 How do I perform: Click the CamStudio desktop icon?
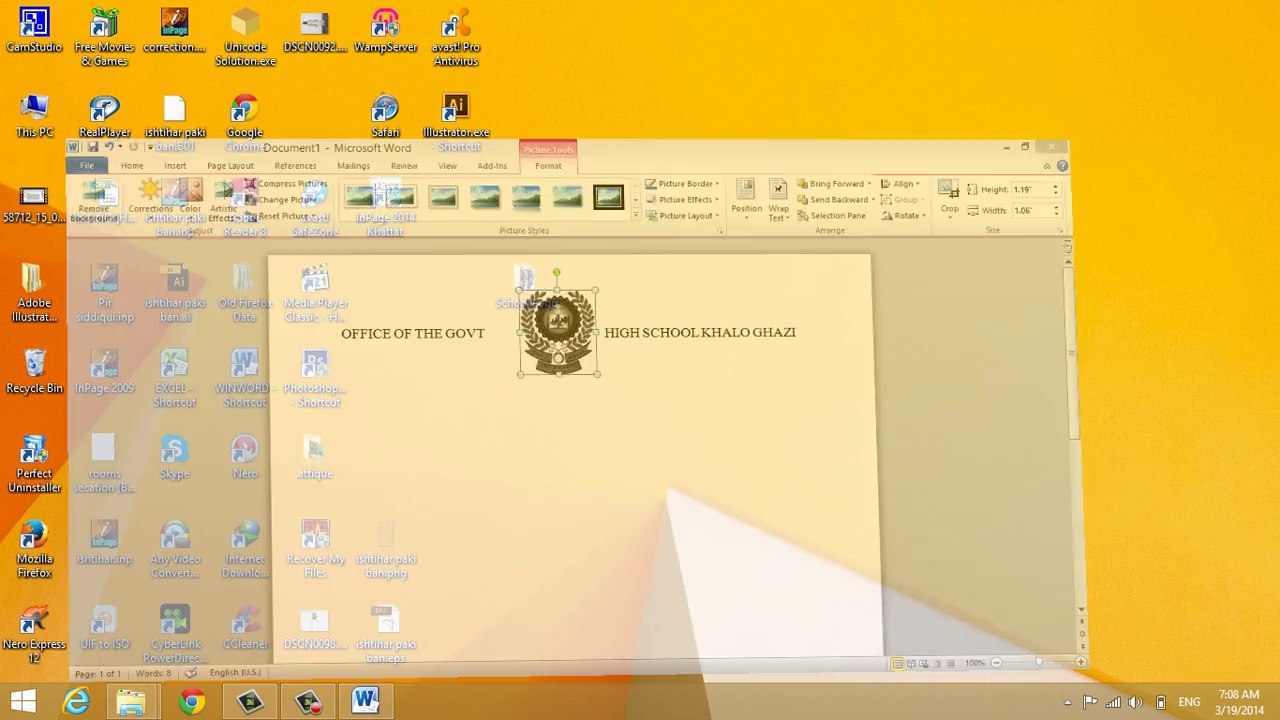pos(34,31)
